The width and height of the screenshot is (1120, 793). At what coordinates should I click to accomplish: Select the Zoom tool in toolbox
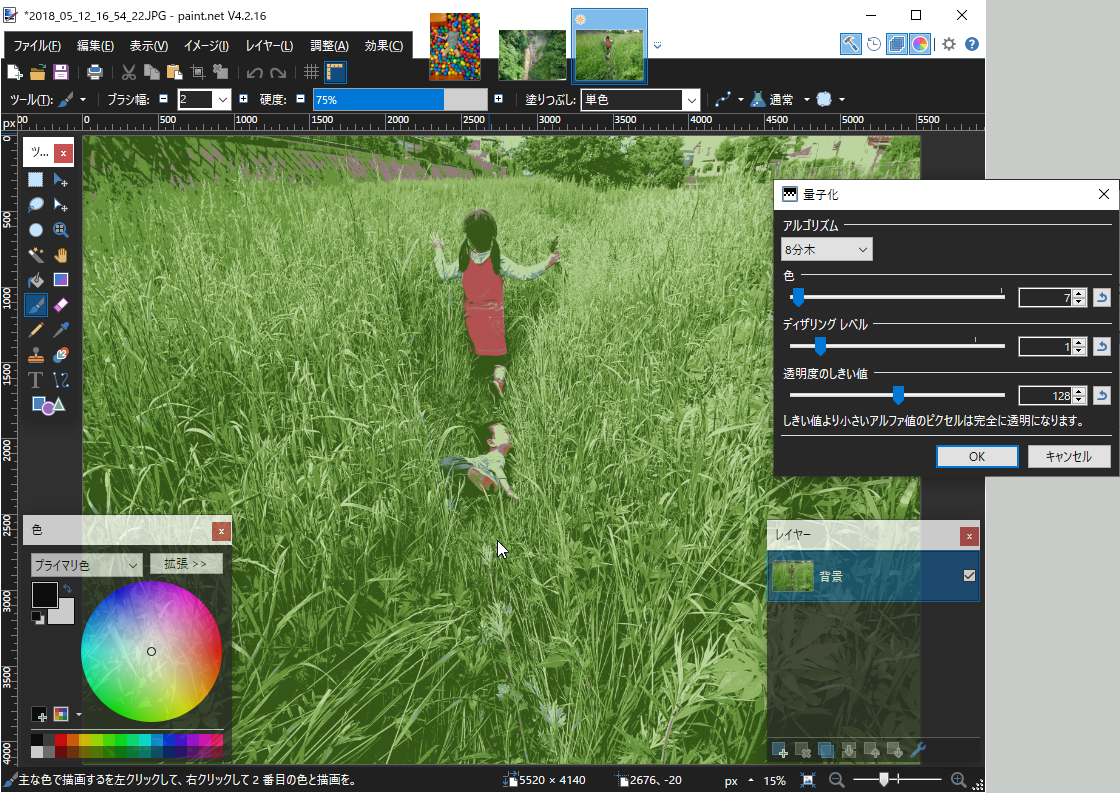61,230
